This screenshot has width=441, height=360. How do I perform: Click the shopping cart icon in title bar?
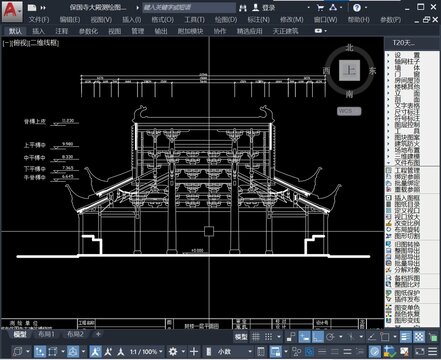pyautogui.click(x=320, y=7)
